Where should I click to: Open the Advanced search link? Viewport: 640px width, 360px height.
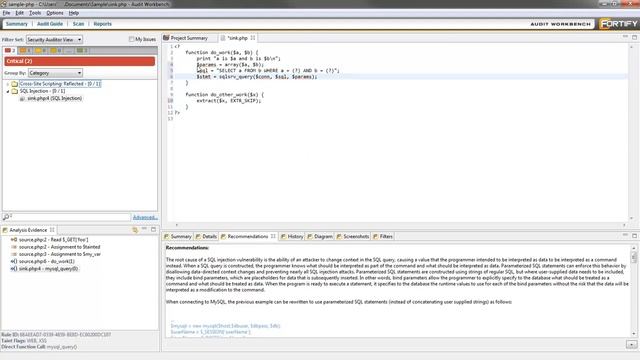pos(145,218)
